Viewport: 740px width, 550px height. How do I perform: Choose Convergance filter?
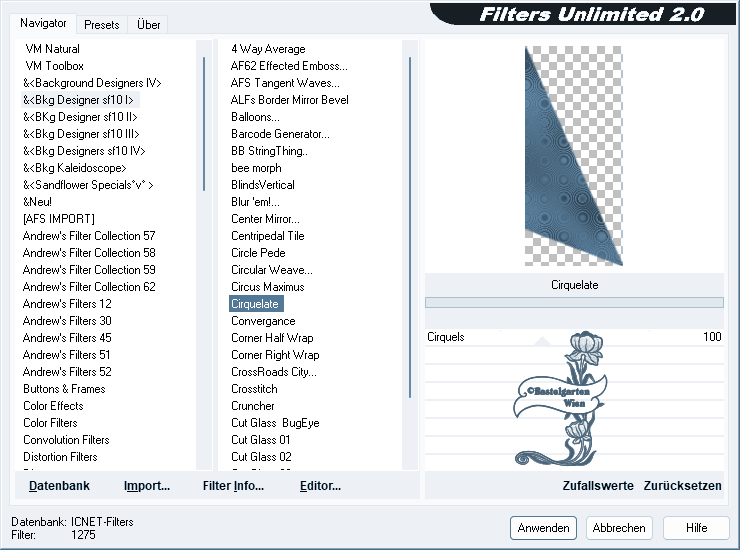coord(263,321)
